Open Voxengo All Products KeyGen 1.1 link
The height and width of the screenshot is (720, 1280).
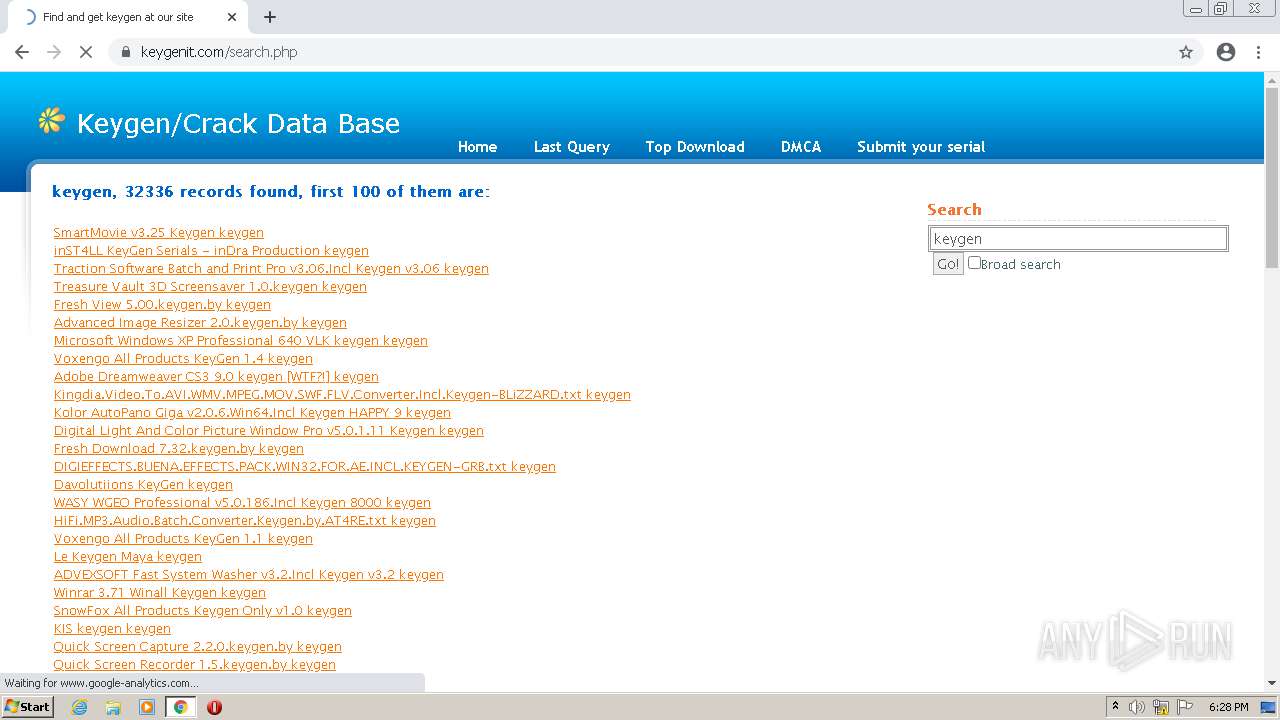click(x=183, y=538)
